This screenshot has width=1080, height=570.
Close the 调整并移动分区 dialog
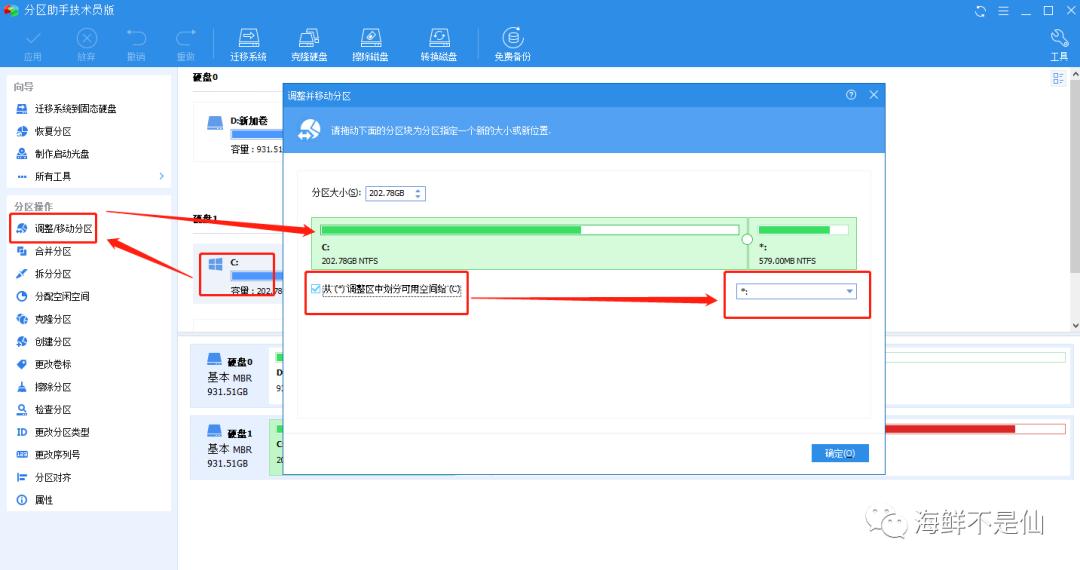coord(873,95)
